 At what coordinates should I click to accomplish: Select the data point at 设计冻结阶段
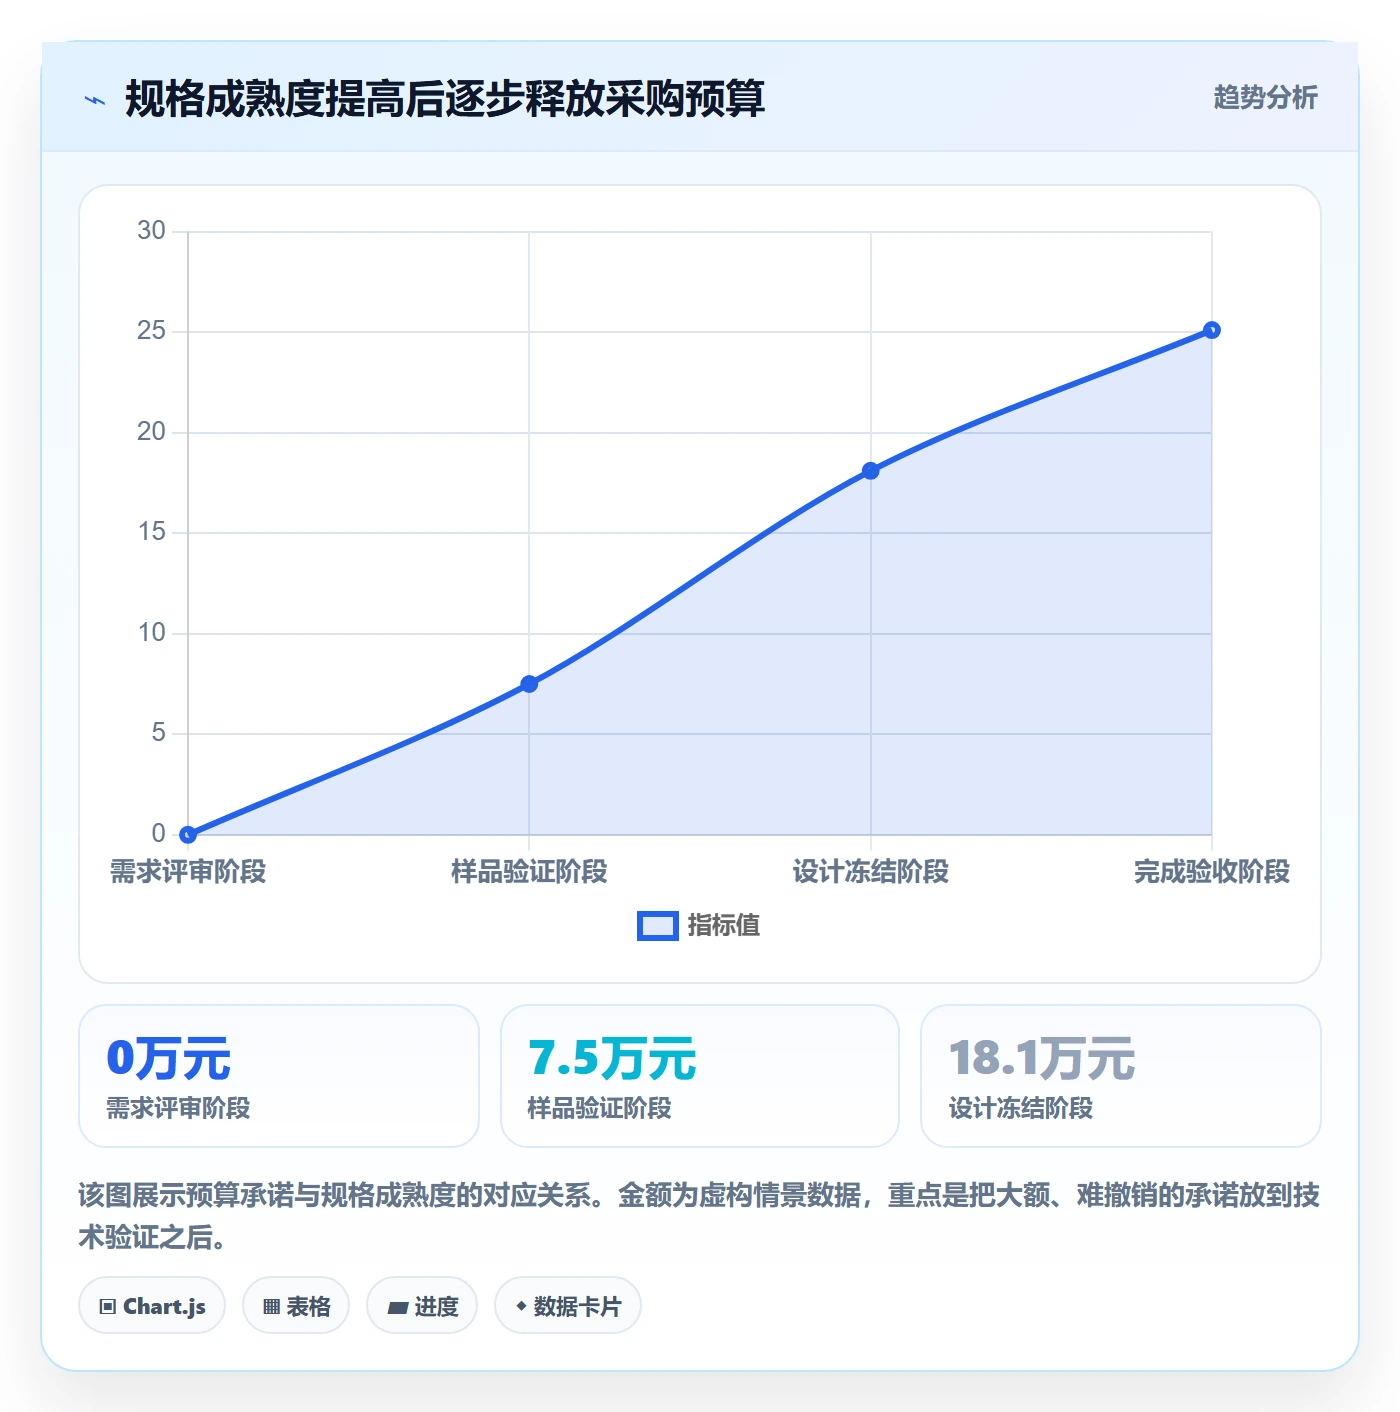[x=871, y=471]
